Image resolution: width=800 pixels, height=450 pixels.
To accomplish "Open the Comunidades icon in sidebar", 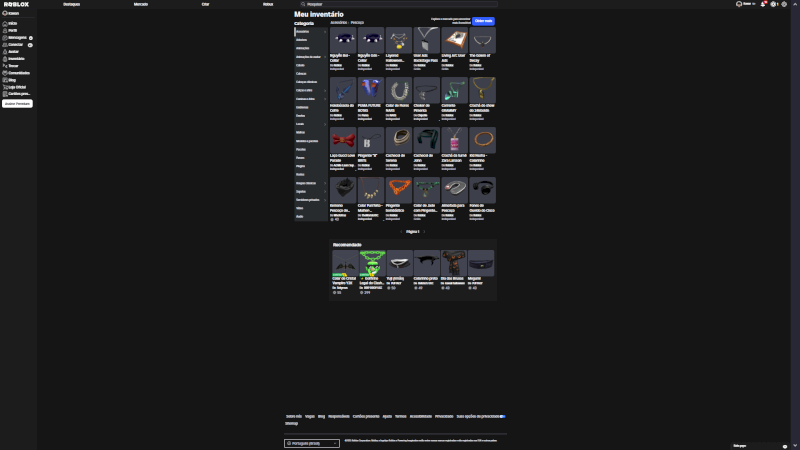I will click(5, 73).
